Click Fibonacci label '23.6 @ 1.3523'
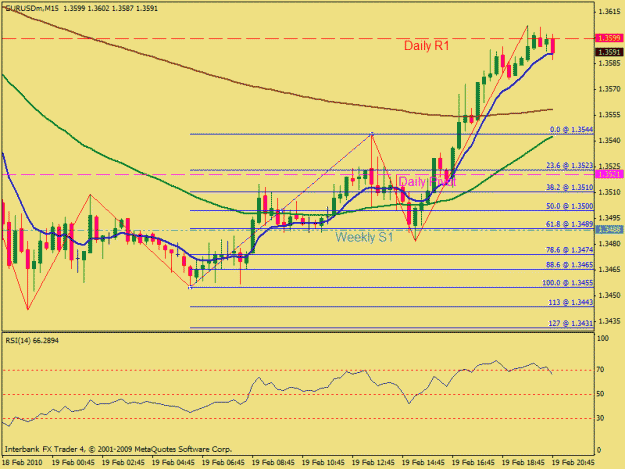The image size is (625, 469). [x=569, y=165]
